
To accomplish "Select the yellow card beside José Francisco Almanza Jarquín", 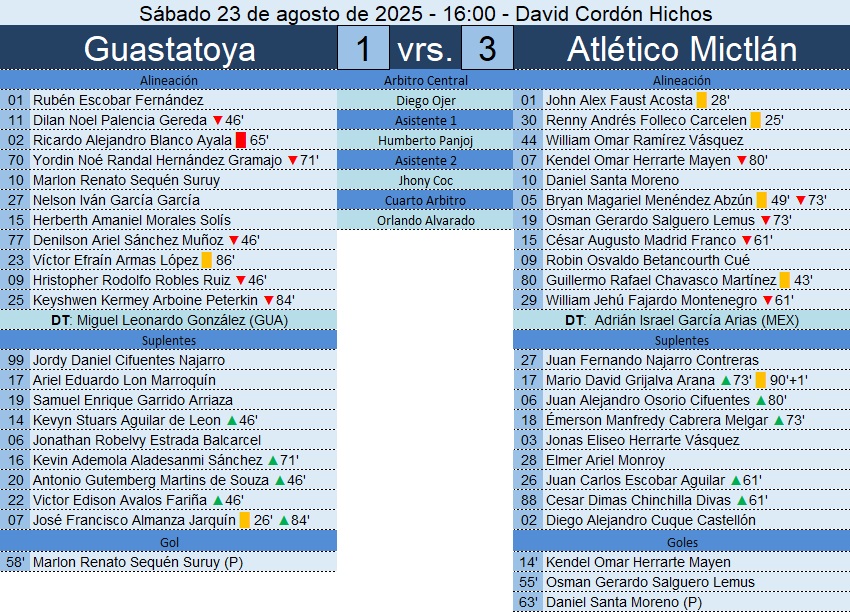I will [x=245, y=520].
